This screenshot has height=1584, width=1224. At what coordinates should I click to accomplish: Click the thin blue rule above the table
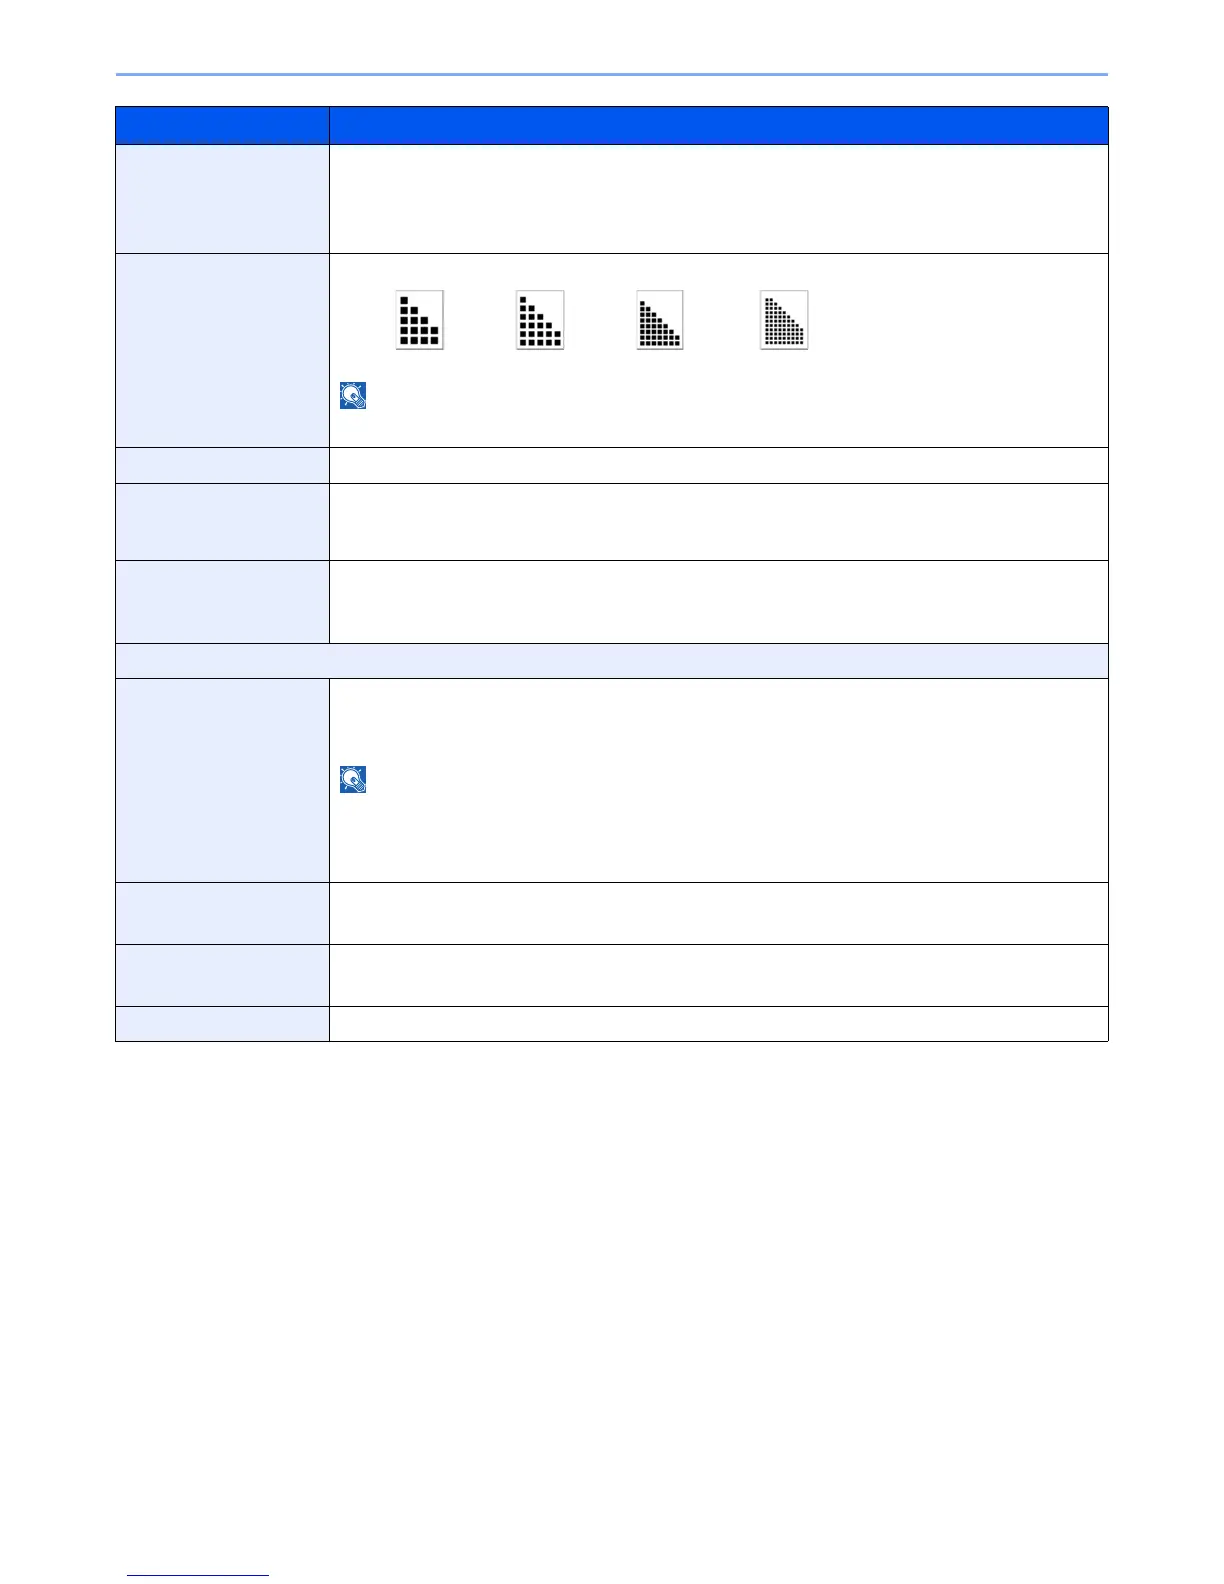tap(611, 74)
